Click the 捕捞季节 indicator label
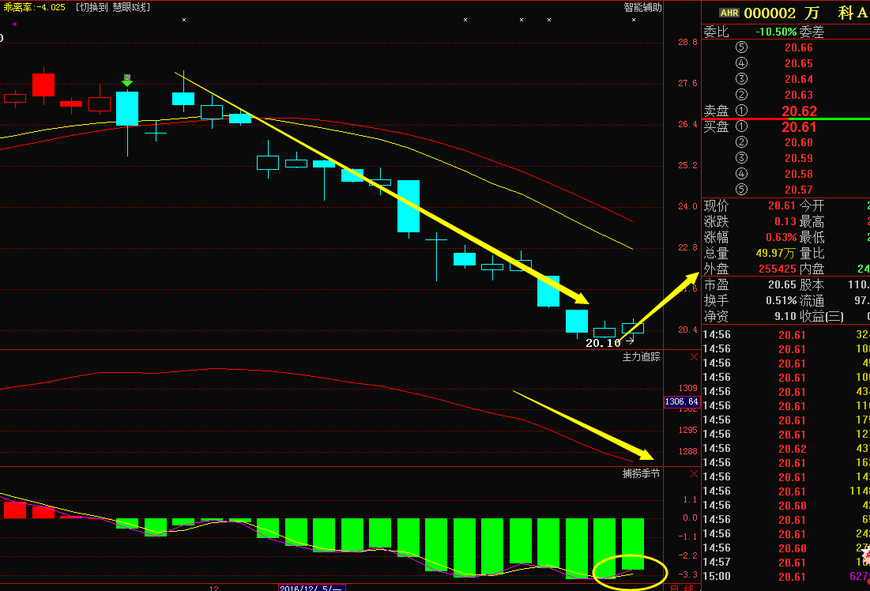Image resolution: width=870 pixels, height=591 pixels. tap(641, 473)
